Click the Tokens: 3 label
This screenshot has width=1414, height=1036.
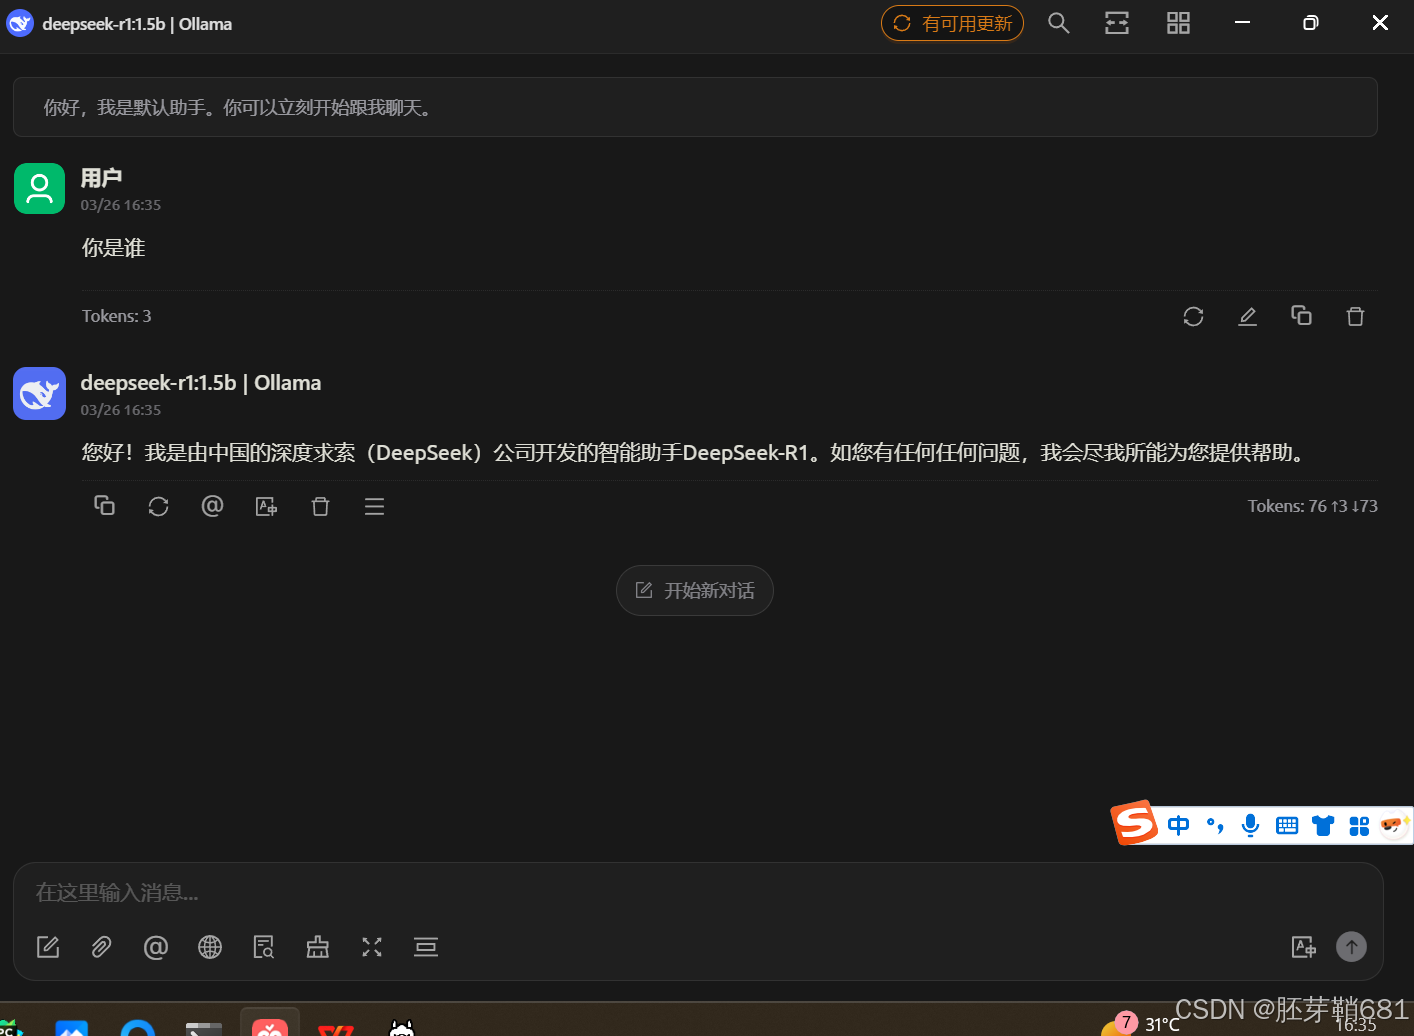click(x=117, y=316)
